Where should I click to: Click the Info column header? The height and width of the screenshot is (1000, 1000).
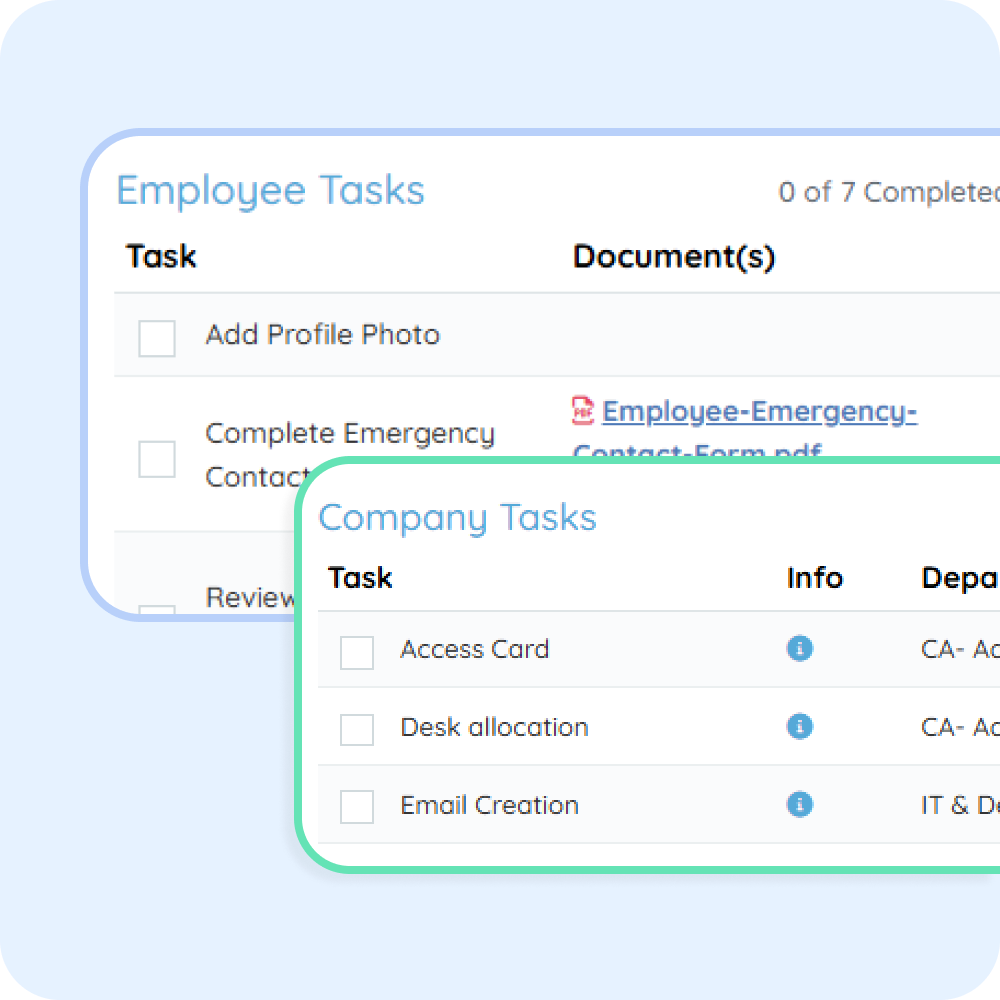(814, 578)
